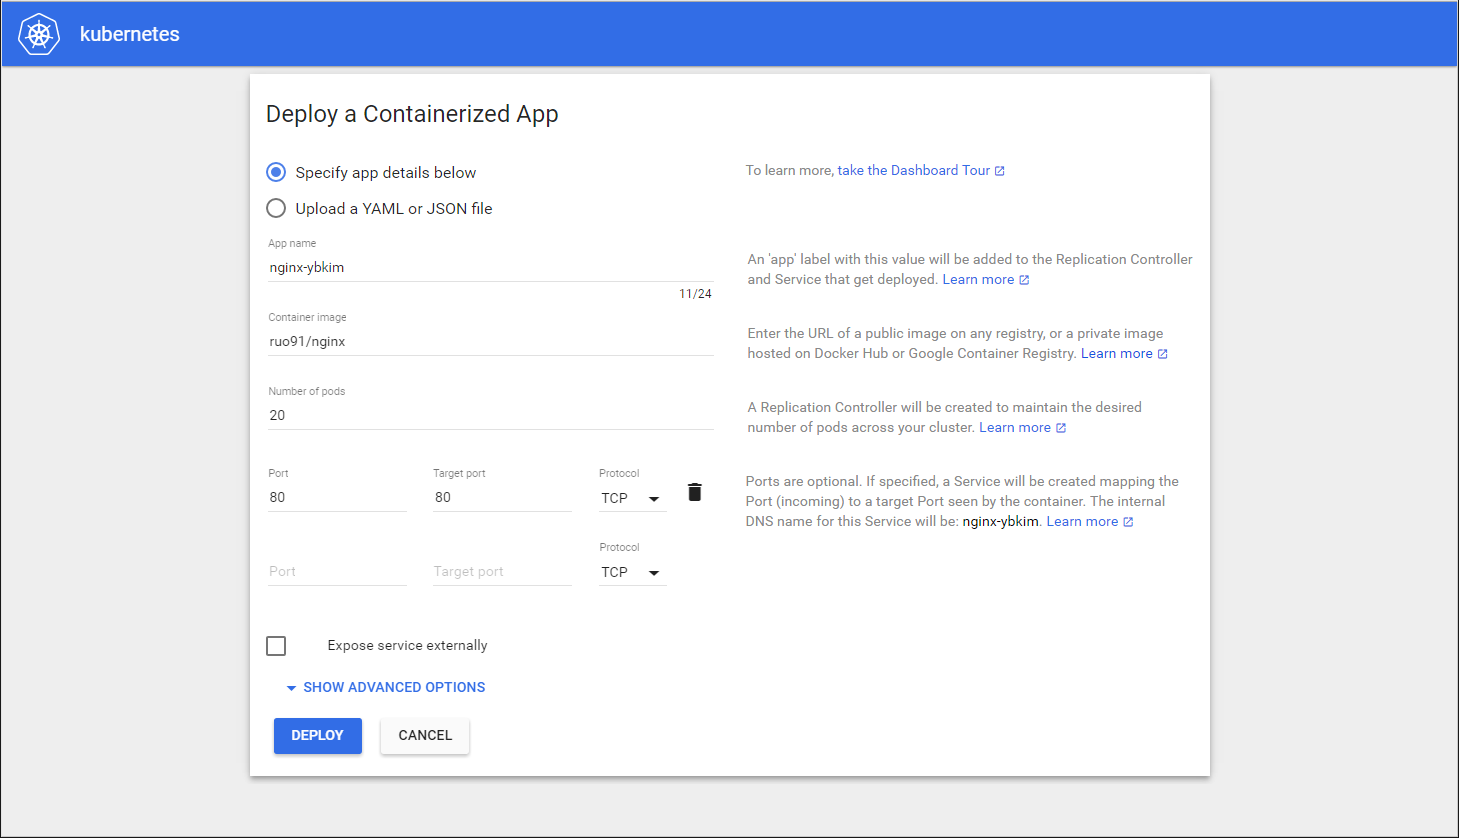This screenshot has height=838, width=1459.
Task: Click the kubernetes title in header
Action: (x=130, y=34)
